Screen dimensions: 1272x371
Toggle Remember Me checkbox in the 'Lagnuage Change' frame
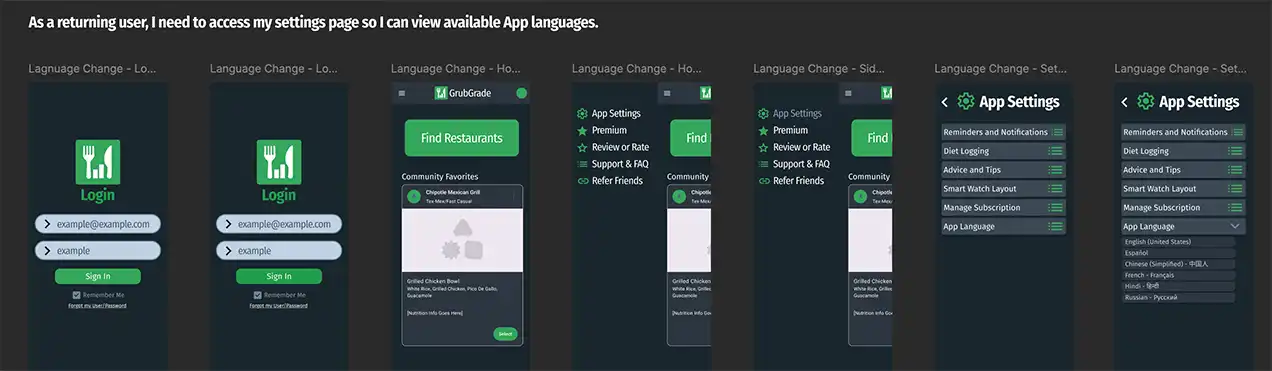pyautogui.click(x=77, y=295)
